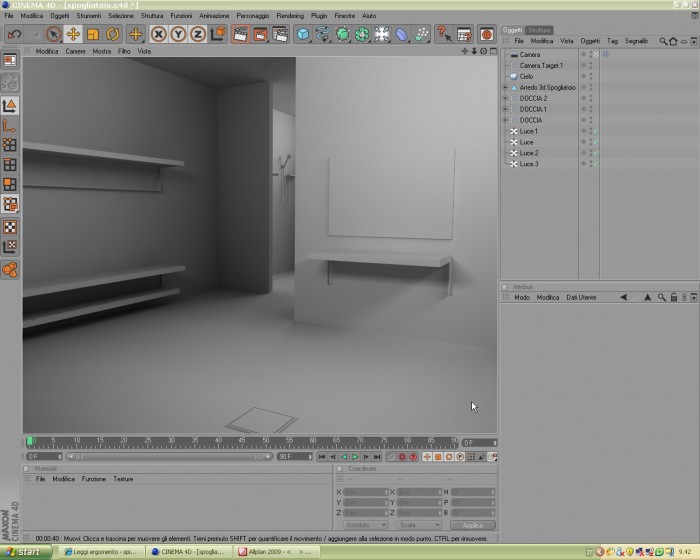
Task: Click the Applica button
Action: [x=473, y=525]
